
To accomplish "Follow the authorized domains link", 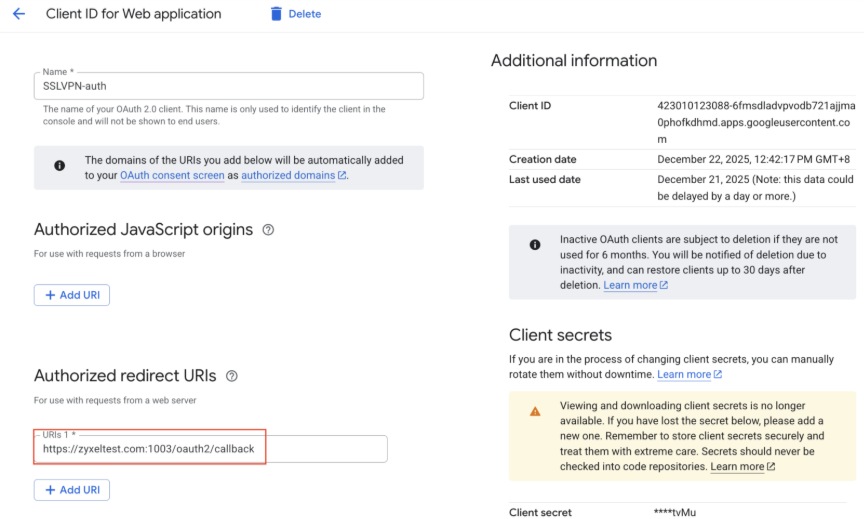I will pyautogui.click(x=288, y=175).
